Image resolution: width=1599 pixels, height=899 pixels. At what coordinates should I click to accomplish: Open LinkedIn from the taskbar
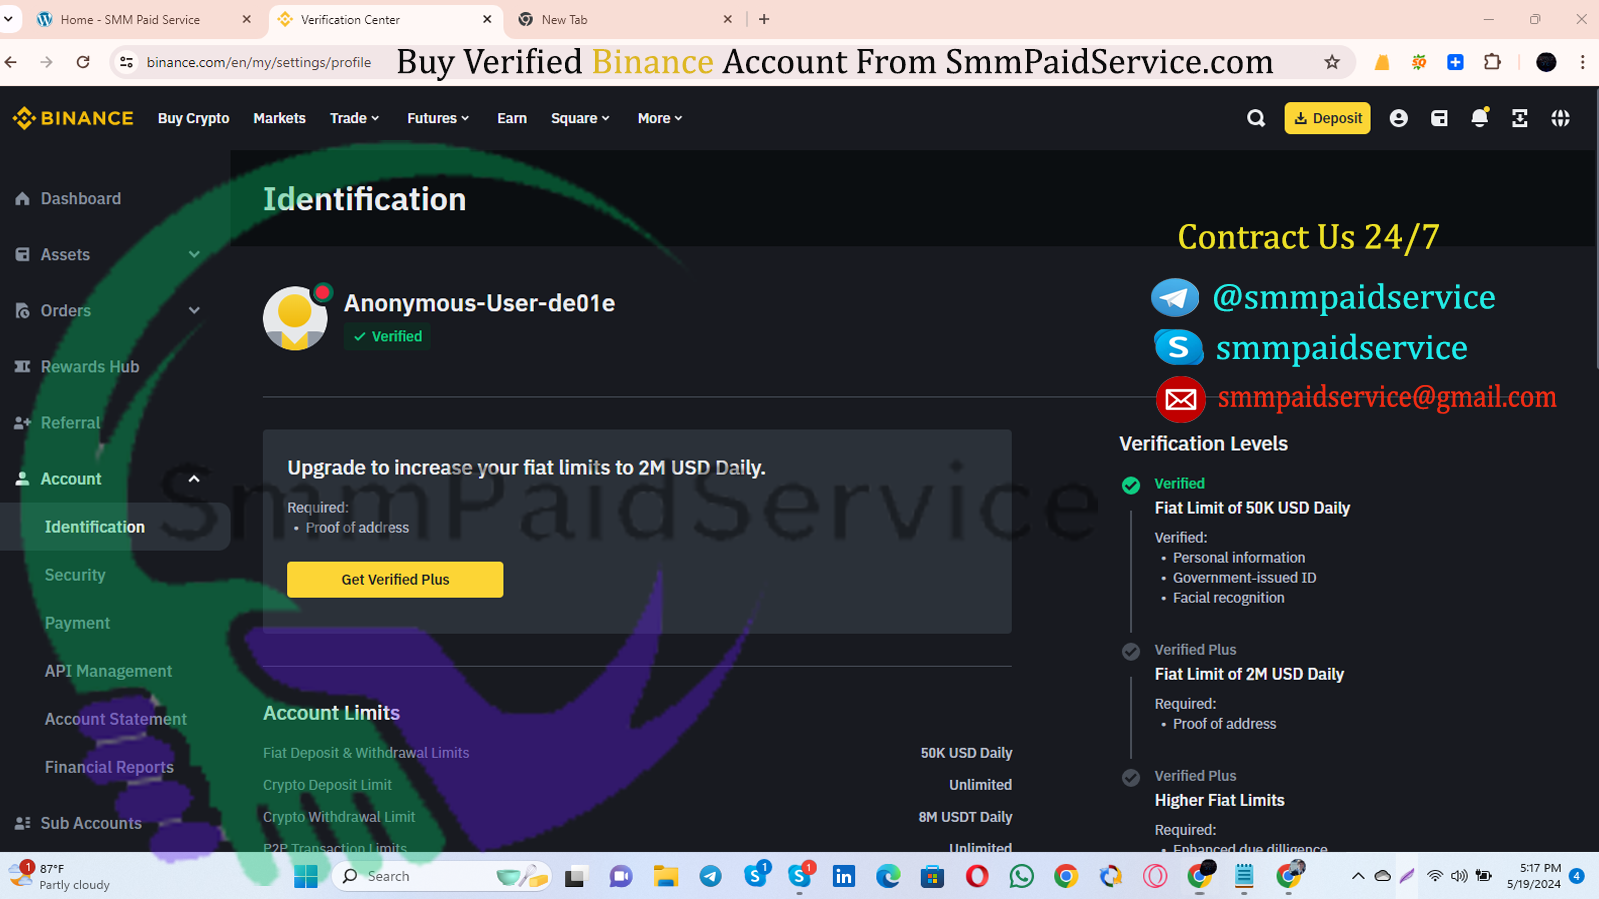pyautogui.click(x=844, y=877)
